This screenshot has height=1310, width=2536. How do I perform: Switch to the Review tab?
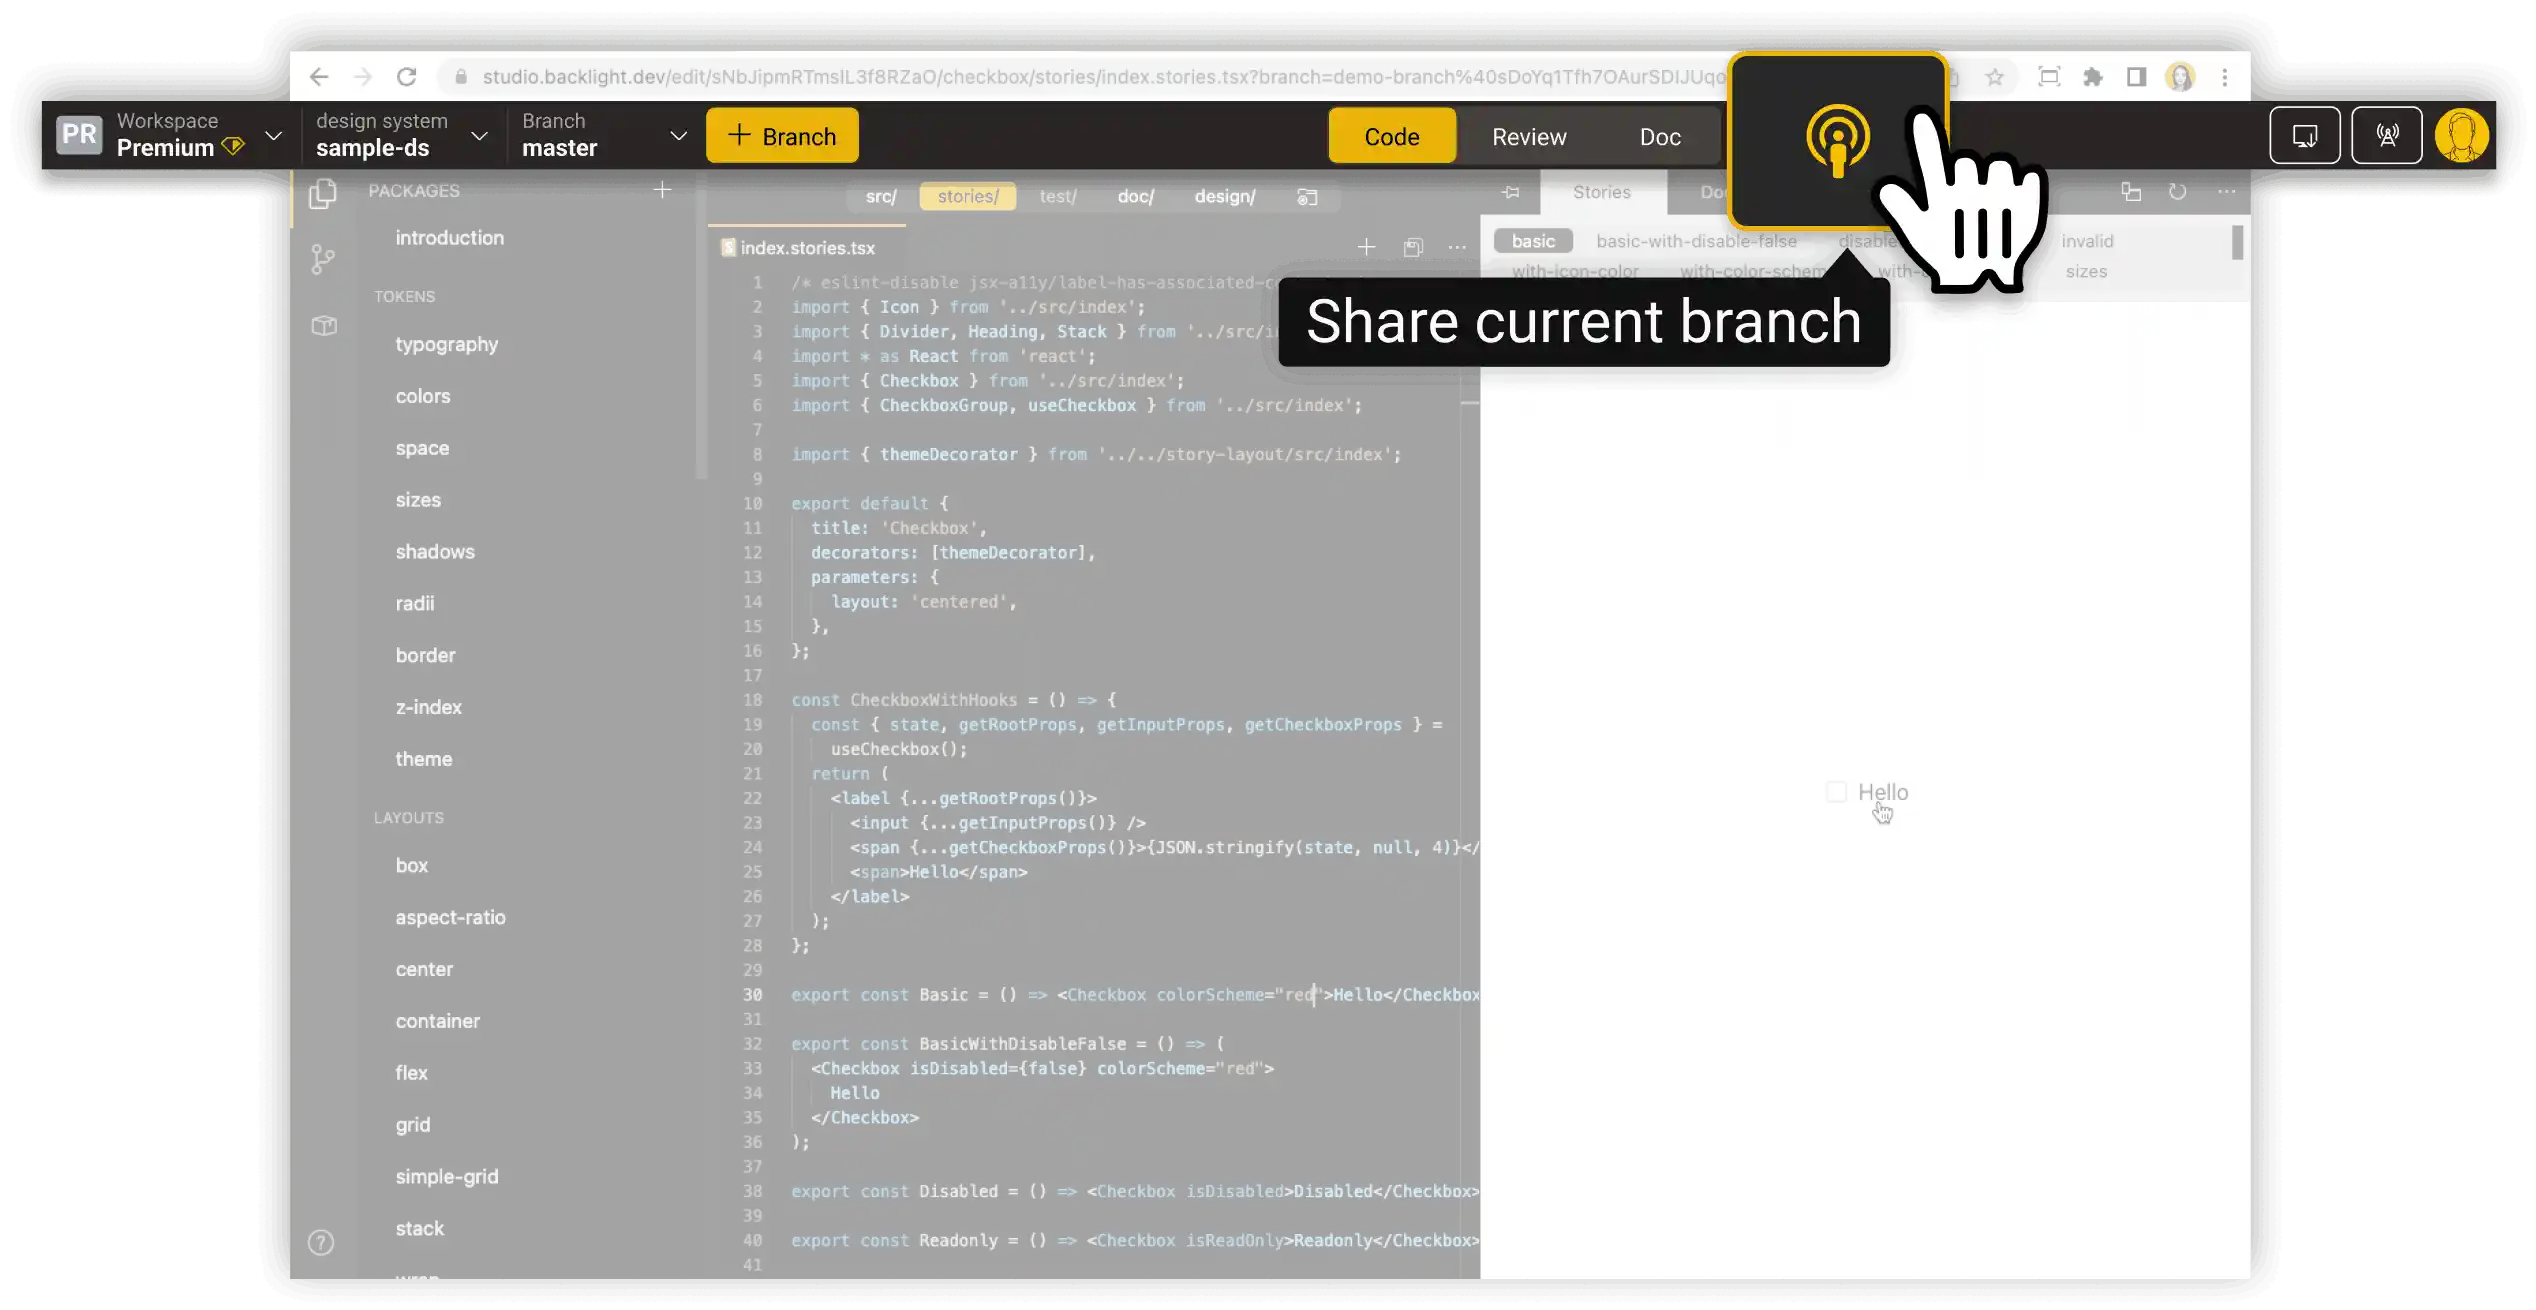click(1529, 136)
